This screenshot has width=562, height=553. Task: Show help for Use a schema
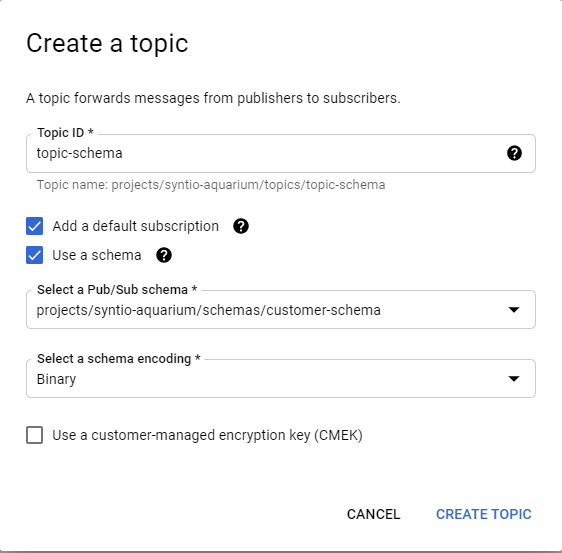pos(164,255)
